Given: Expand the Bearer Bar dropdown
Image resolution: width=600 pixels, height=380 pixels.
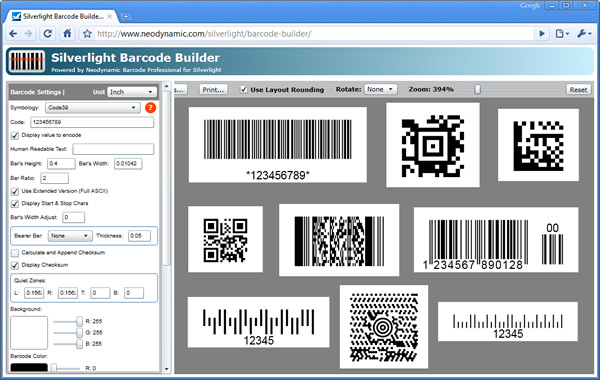Looking at the screenshot, I should coord(70,236).
